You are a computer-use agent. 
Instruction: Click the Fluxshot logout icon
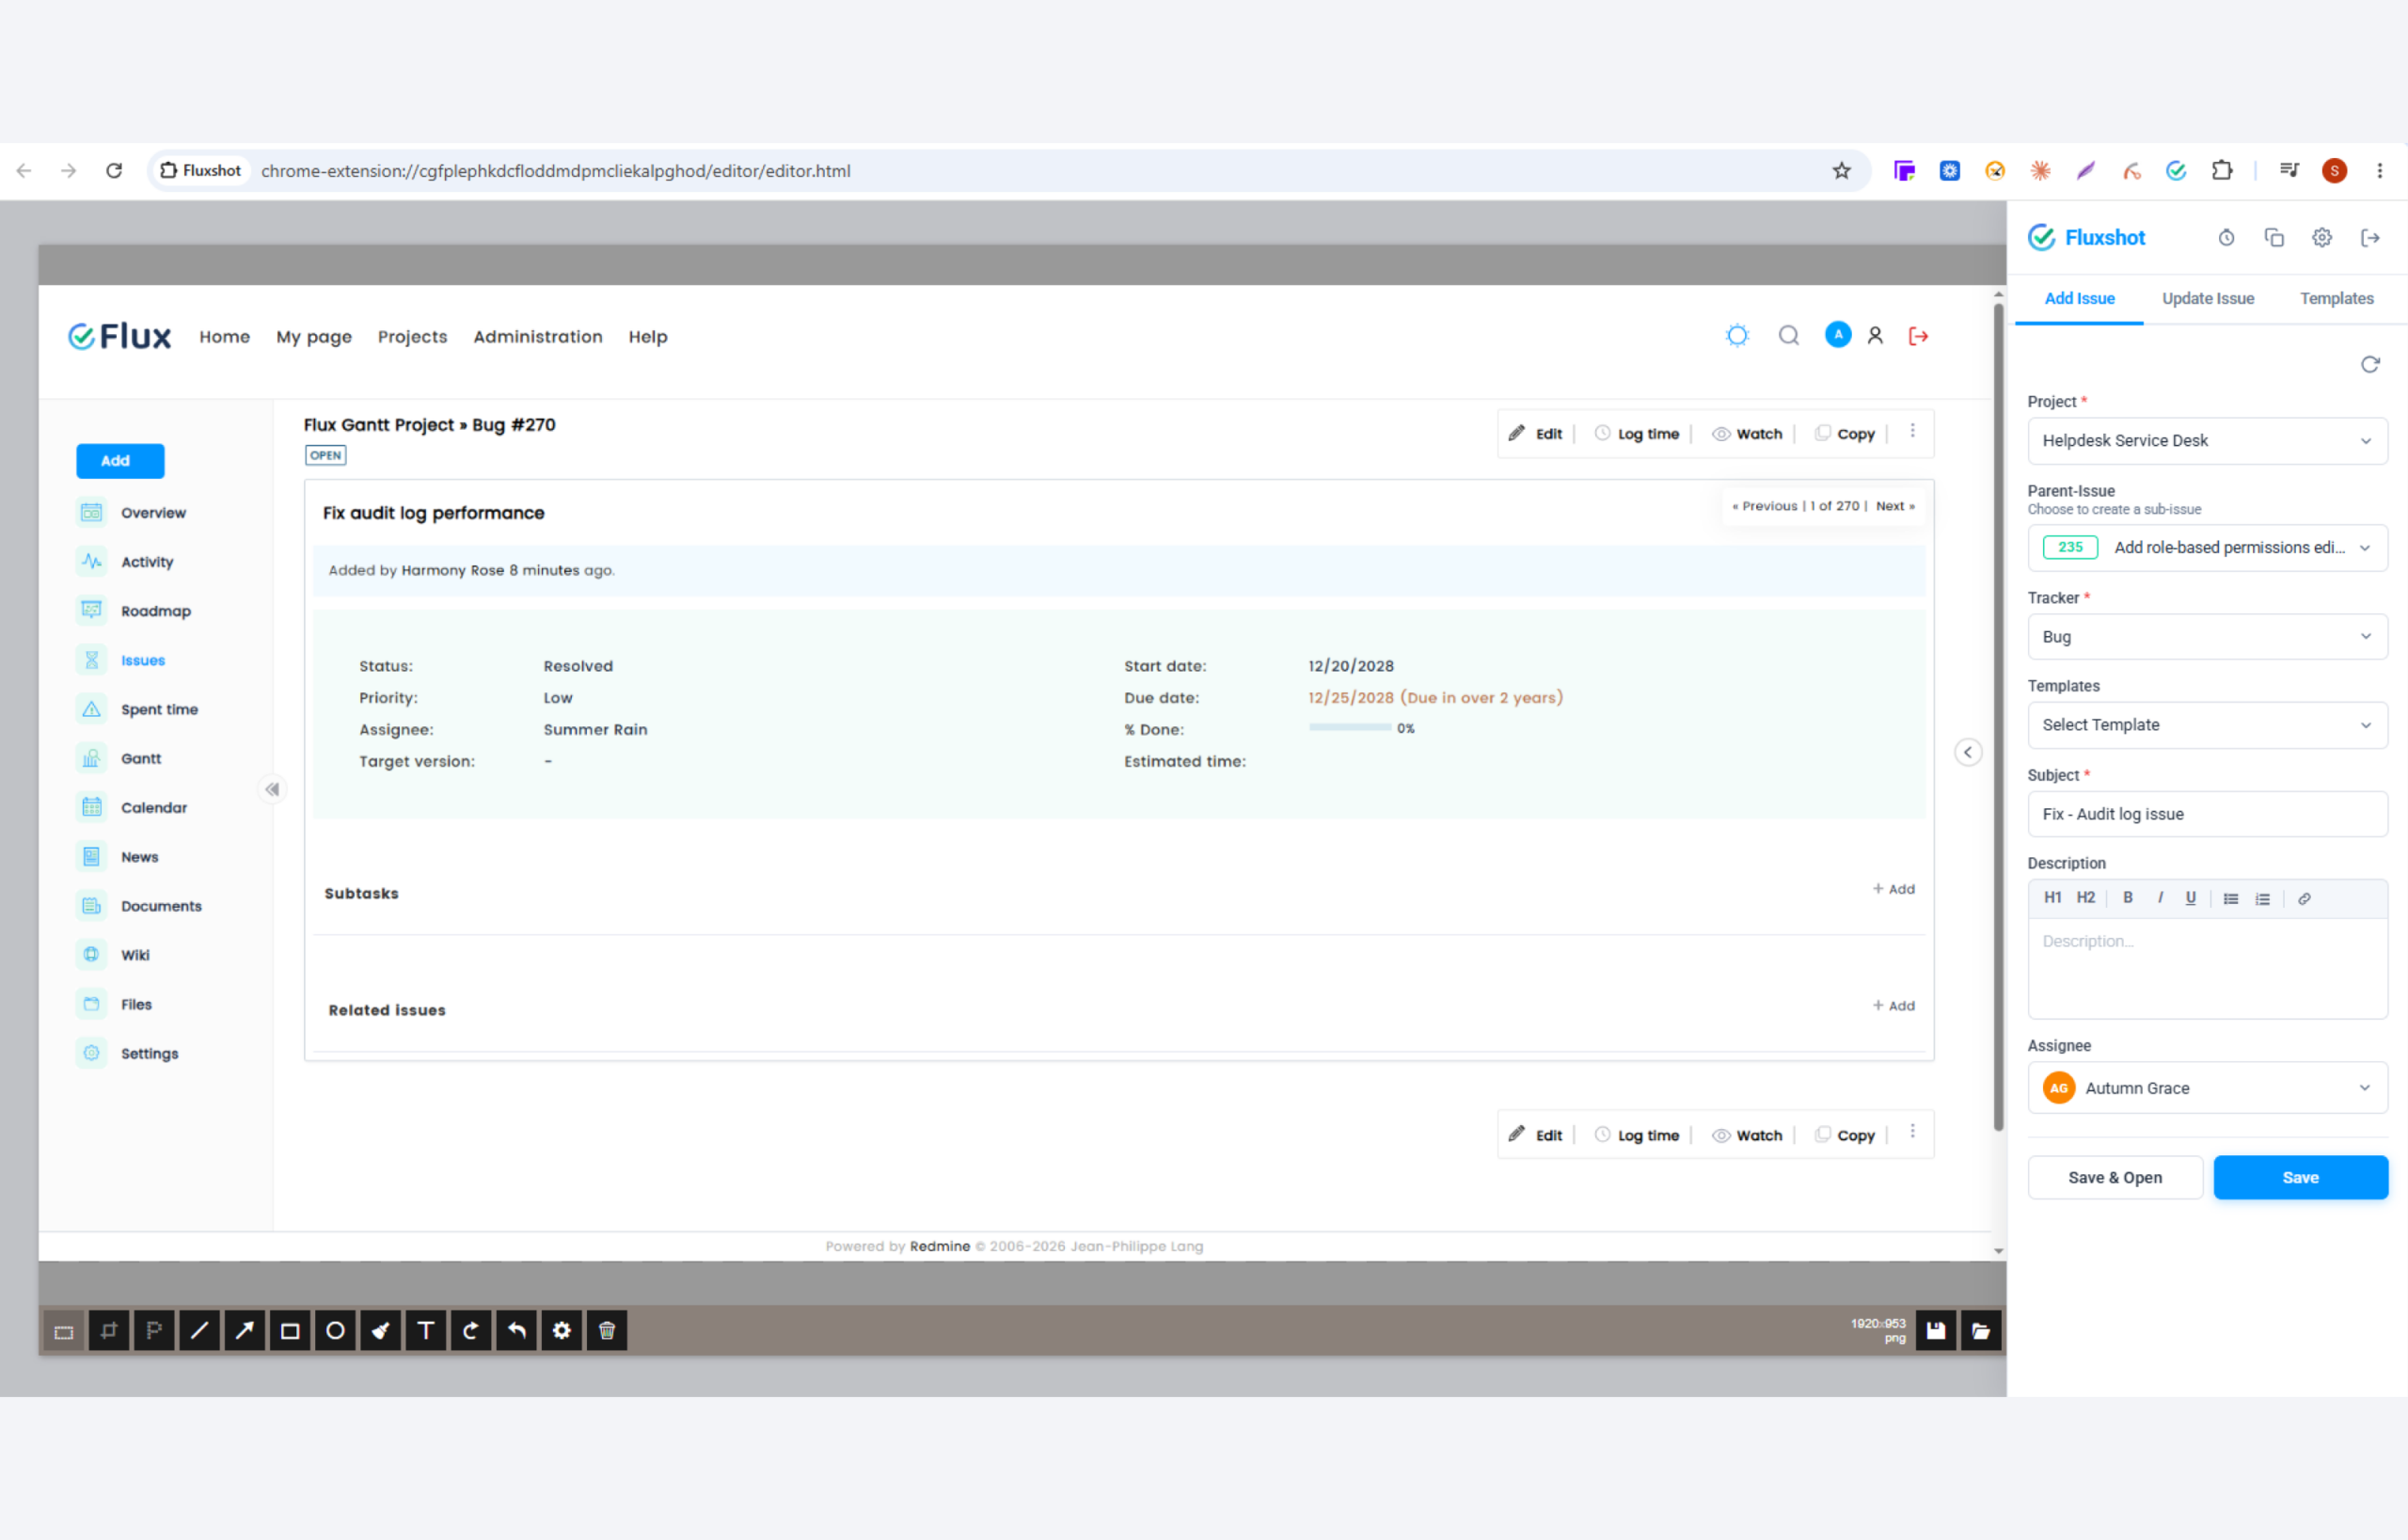tap(2370, 238)
